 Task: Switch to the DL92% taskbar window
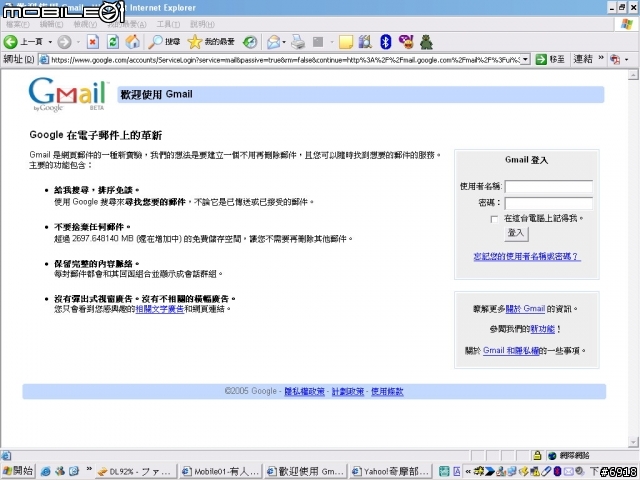[x=136, y=471]
